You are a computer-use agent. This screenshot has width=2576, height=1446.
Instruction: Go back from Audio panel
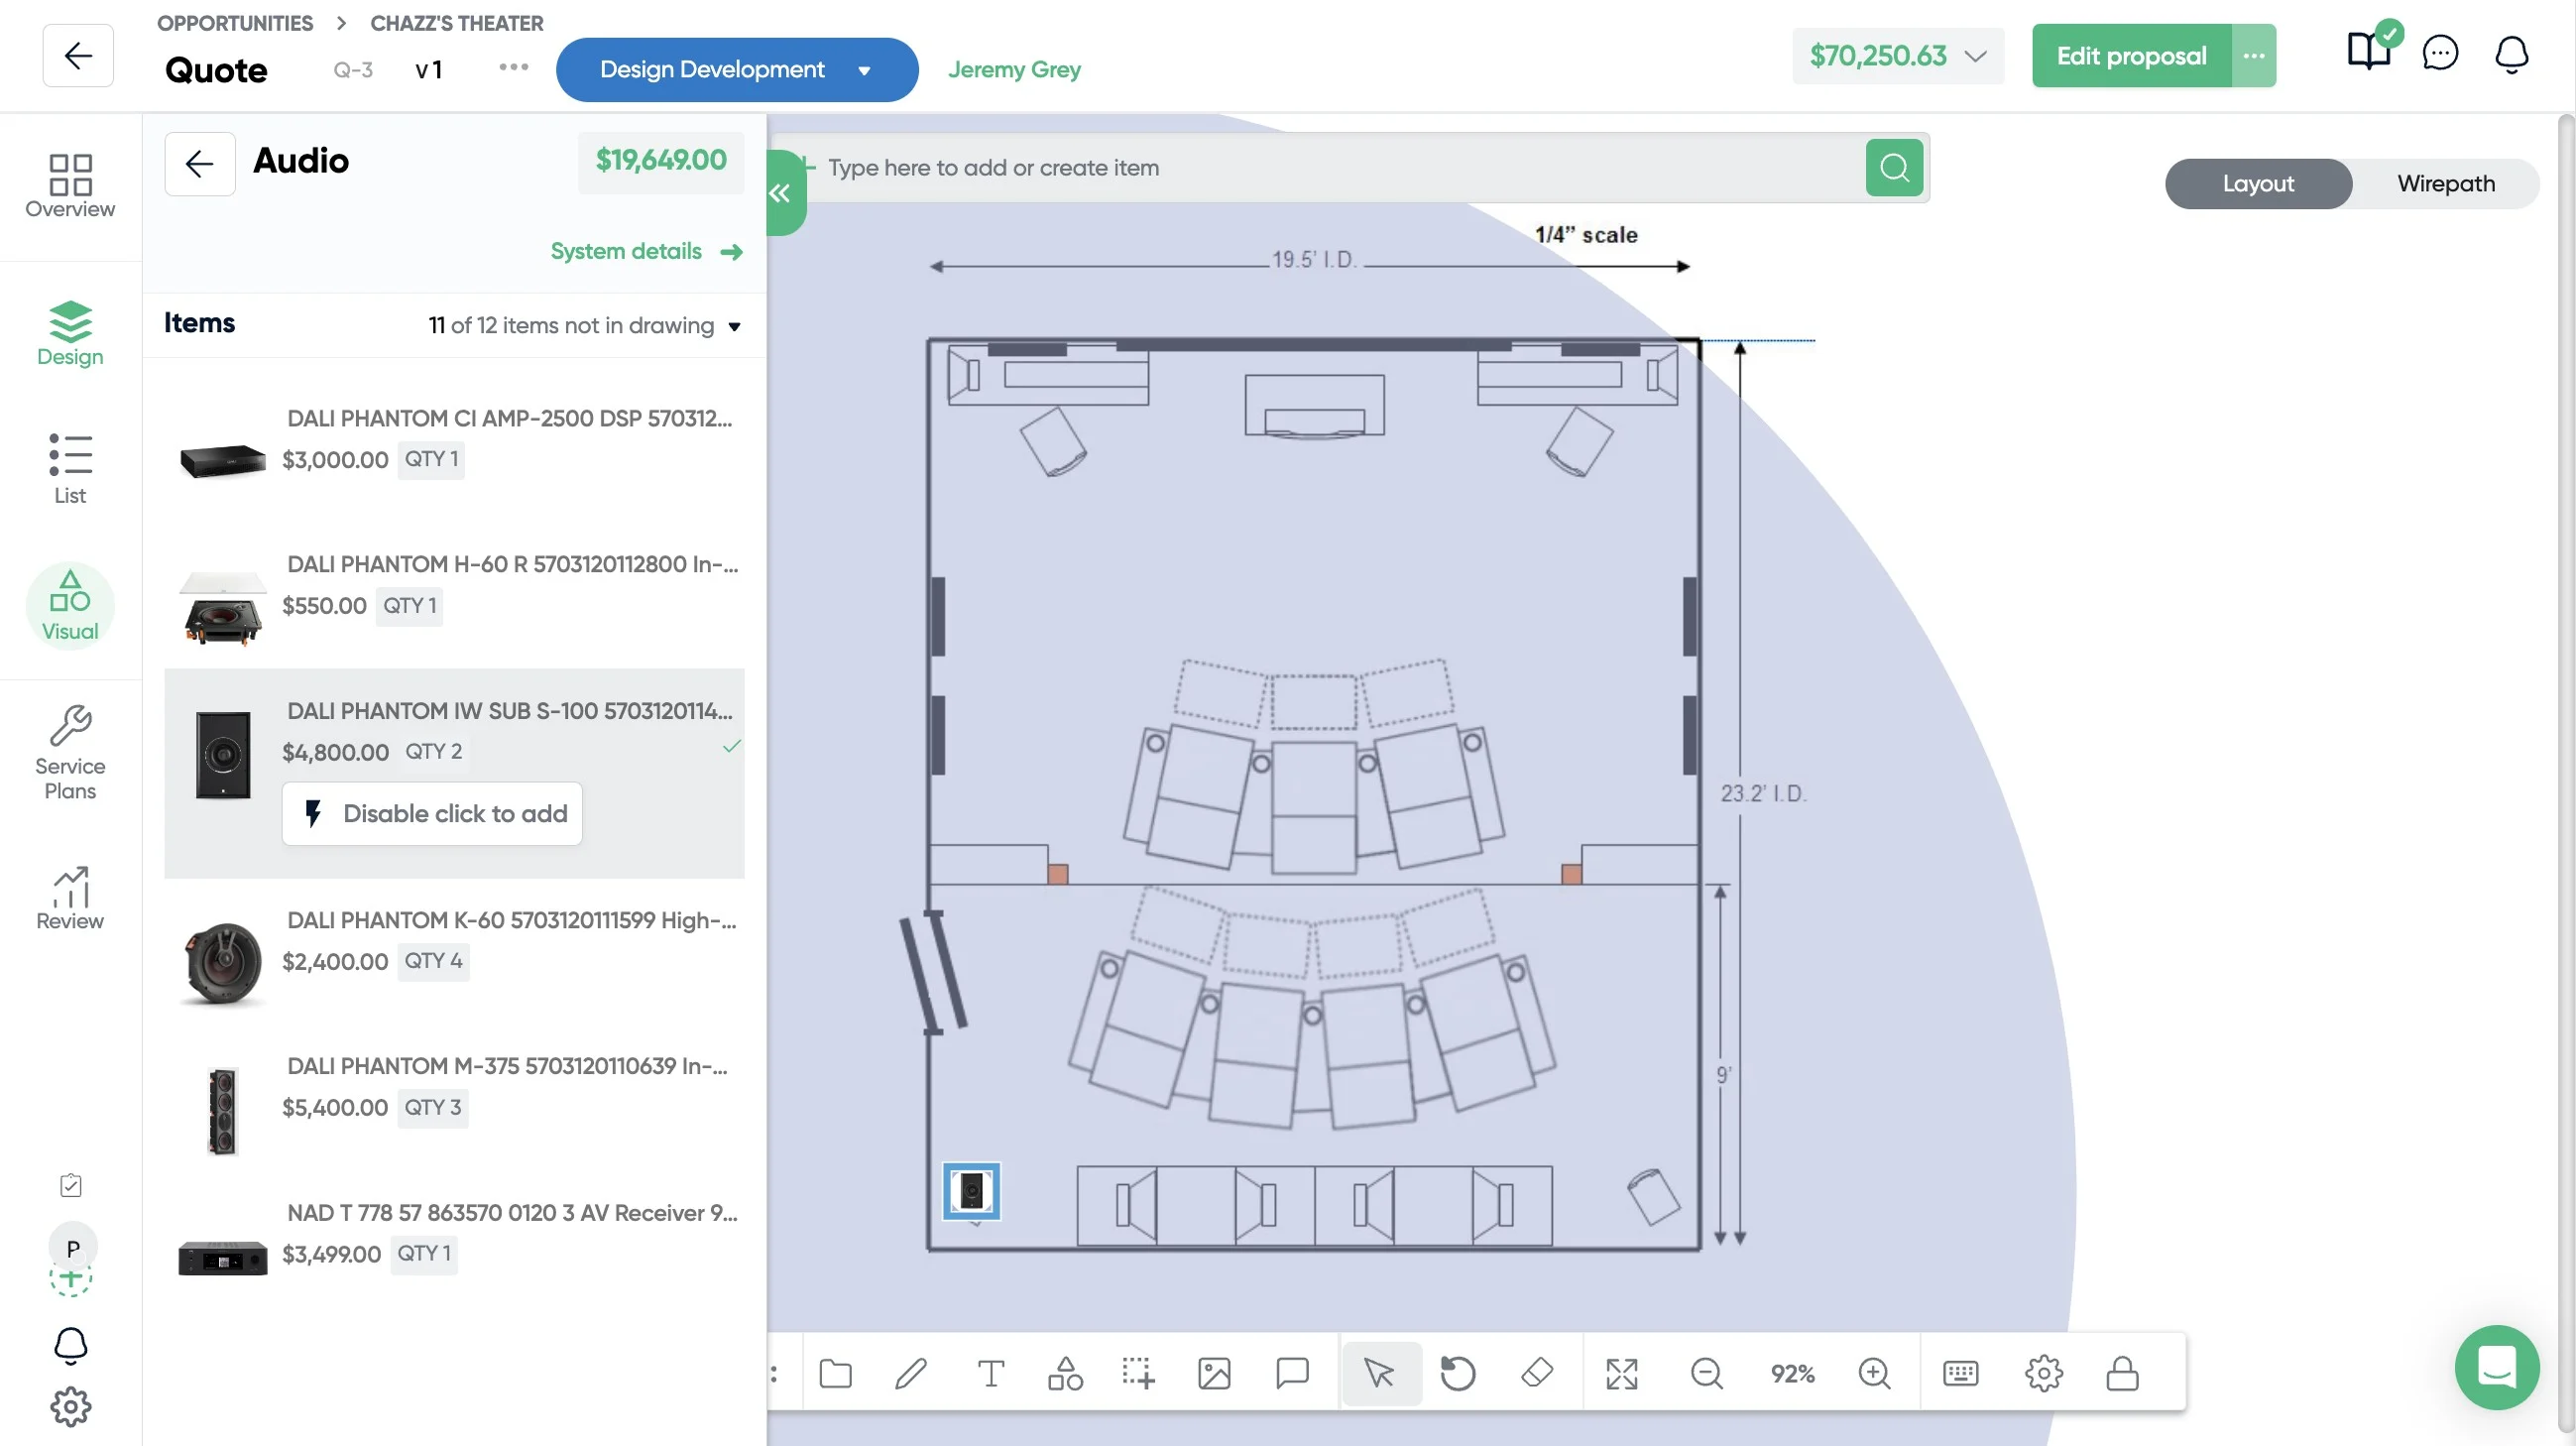coord(200,164)
